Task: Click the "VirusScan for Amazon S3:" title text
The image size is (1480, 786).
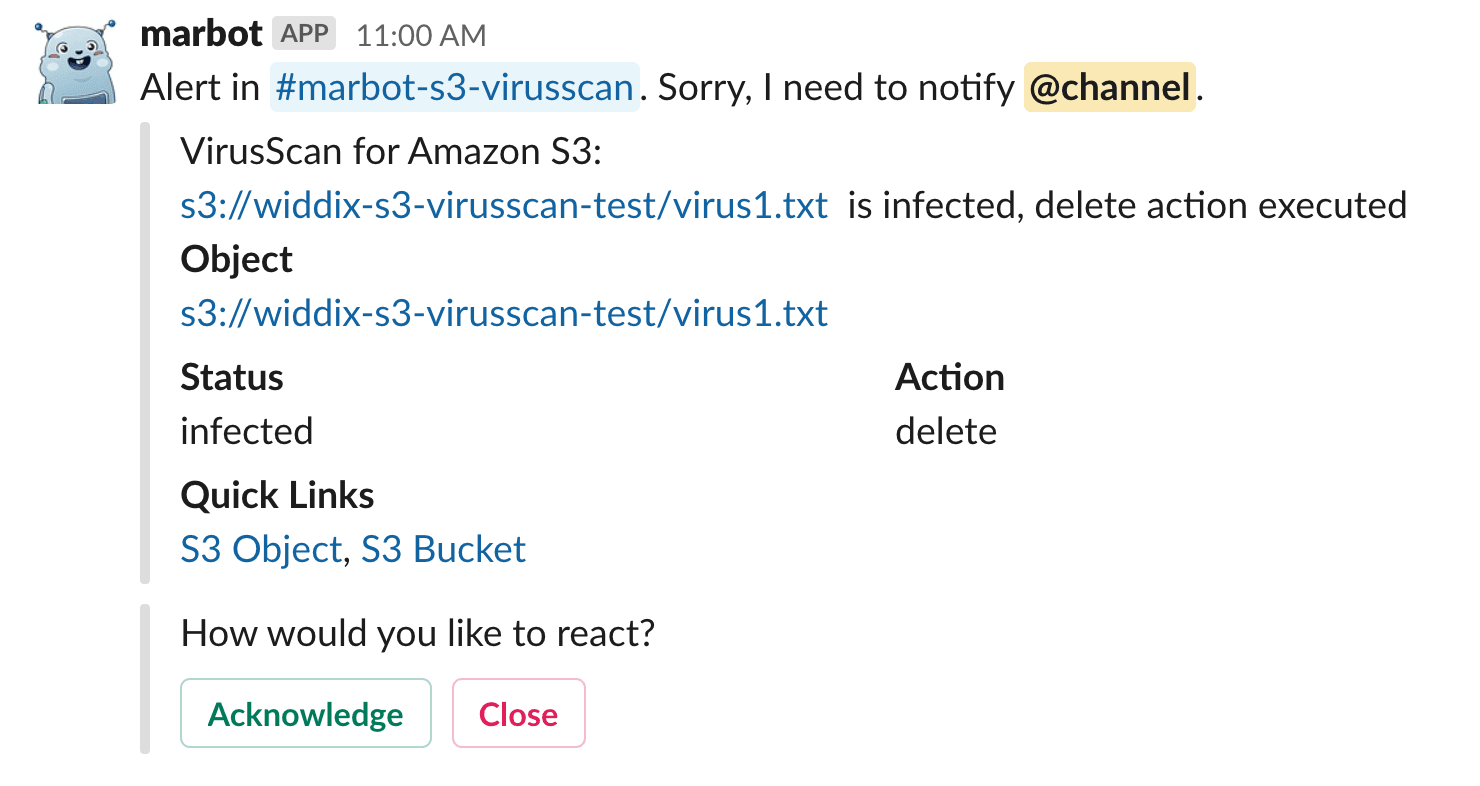Action: [x=402, y=154]
